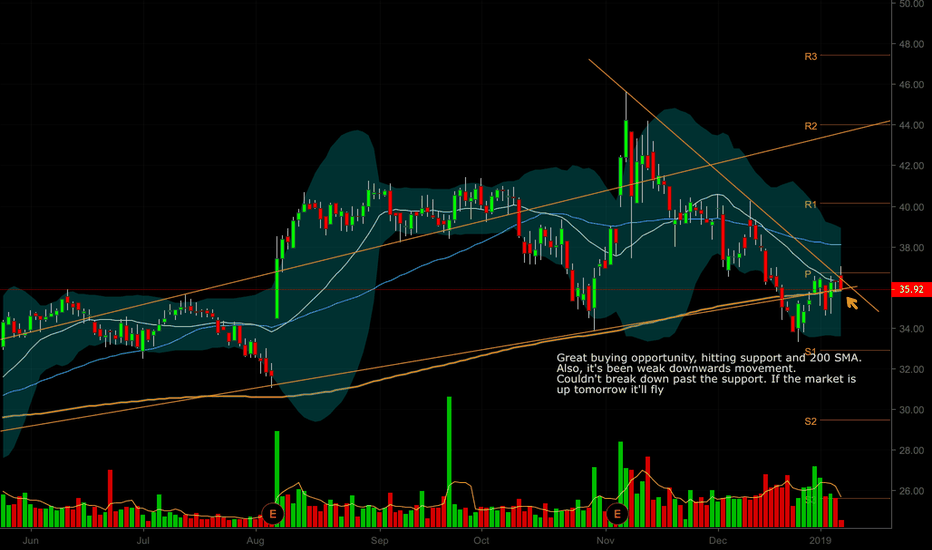Click the 'Great buying opportunity' note text
This screenshot has width=932, height=550.
709,373
